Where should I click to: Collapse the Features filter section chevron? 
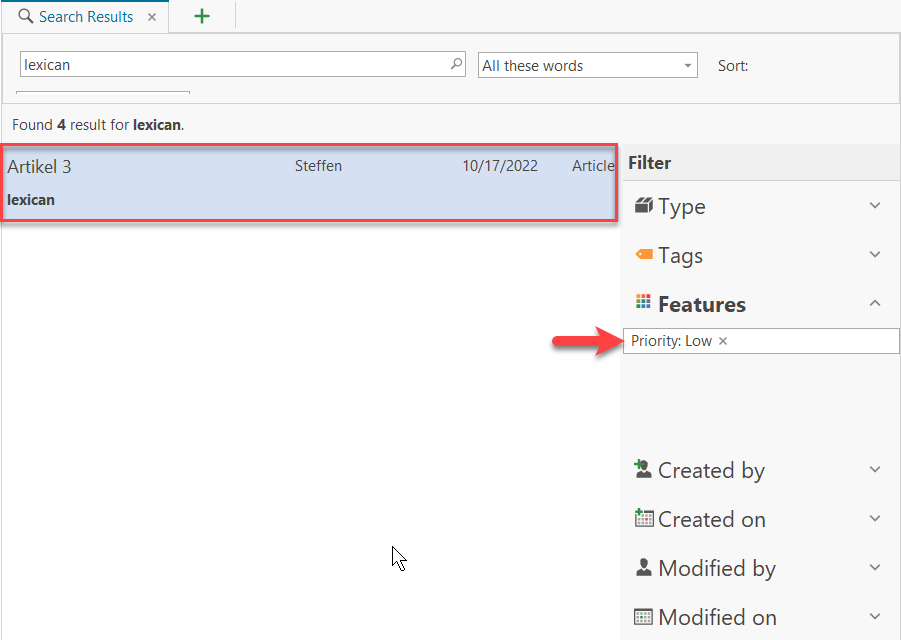pyautogui.click(x=875, y=303)
